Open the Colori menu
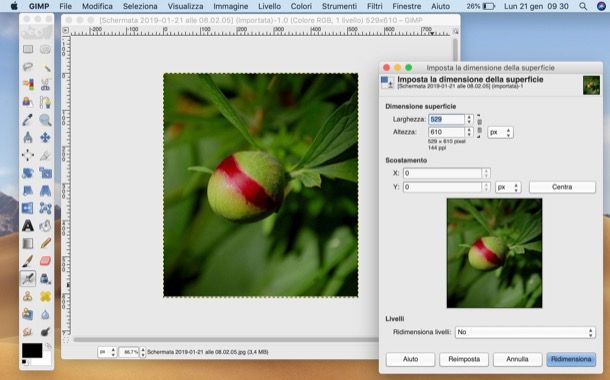 tap(301, 6)
